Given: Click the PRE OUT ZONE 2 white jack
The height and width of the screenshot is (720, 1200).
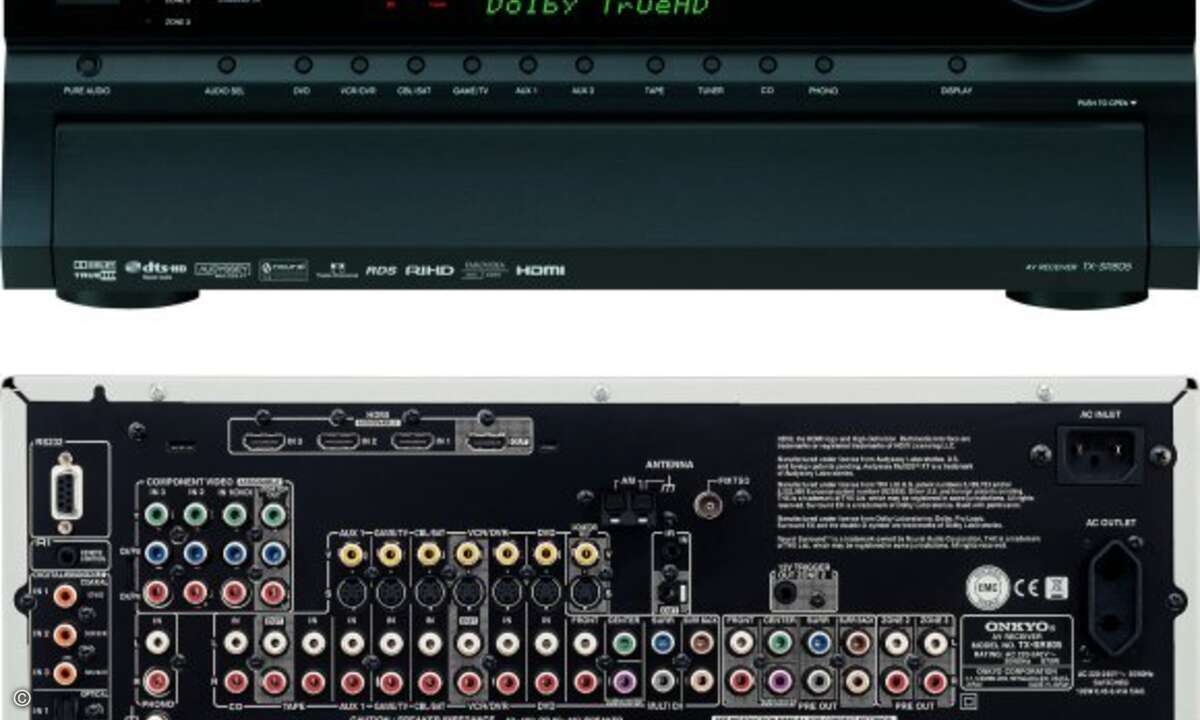Looking at the screenshot, I should (x=897, y=642).
